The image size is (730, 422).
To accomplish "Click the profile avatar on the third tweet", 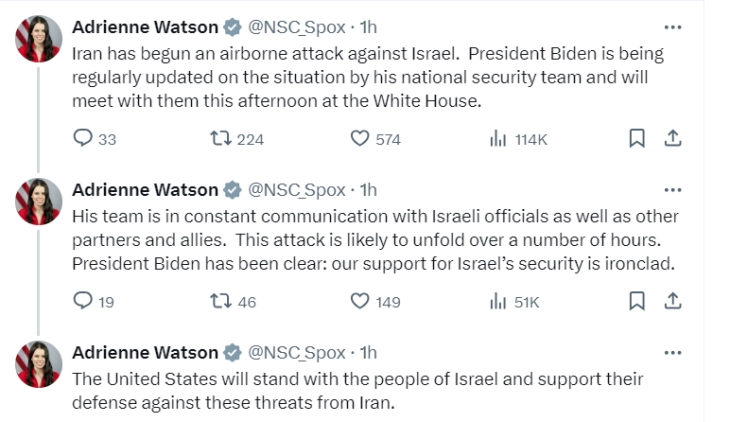I will tap(38, 364).
